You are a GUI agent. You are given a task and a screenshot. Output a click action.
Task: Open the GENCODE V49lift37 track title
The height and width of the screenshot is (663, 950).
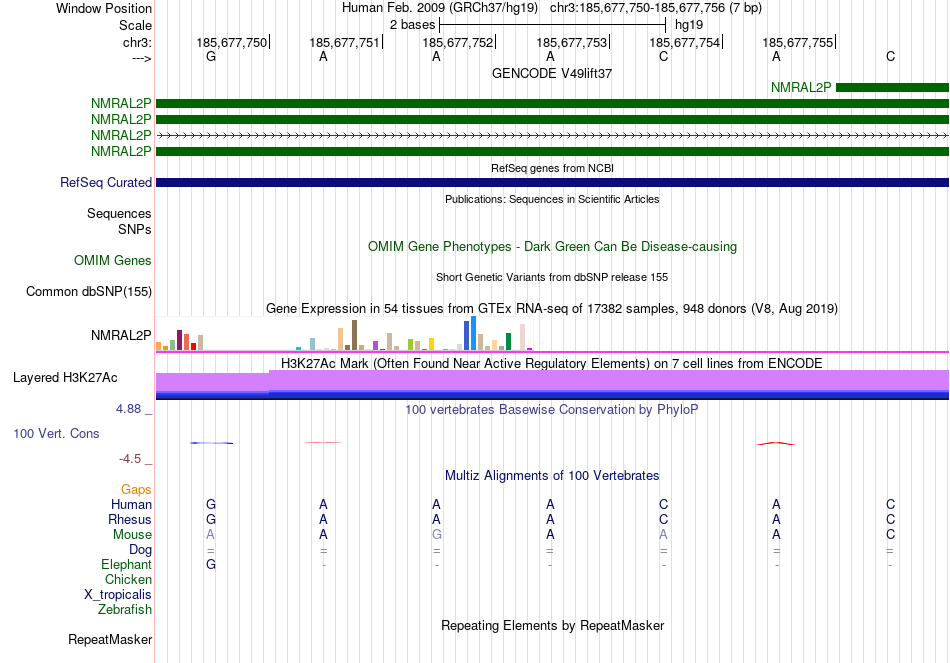point(552,73)
